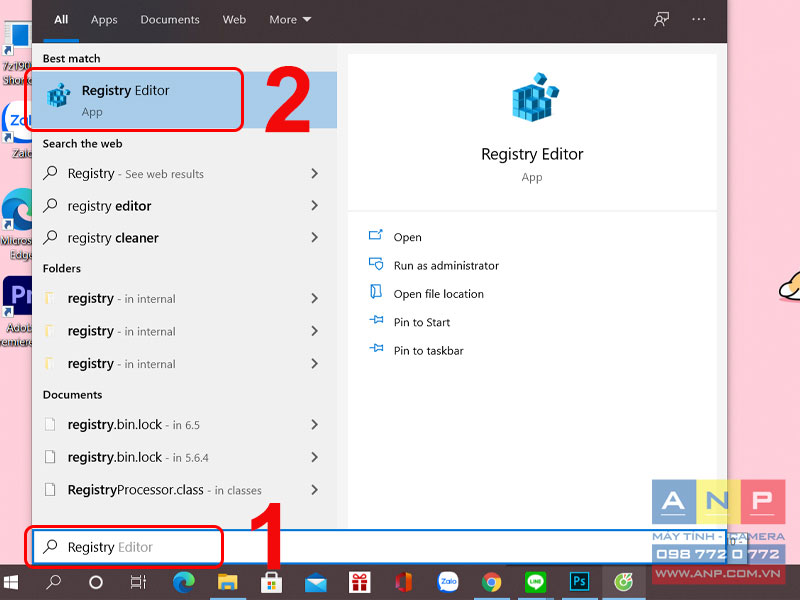This screenshot has height=600, width=800.
Task: Open Microsoft Store from the taskbar
Action: [x=271, y=582]
